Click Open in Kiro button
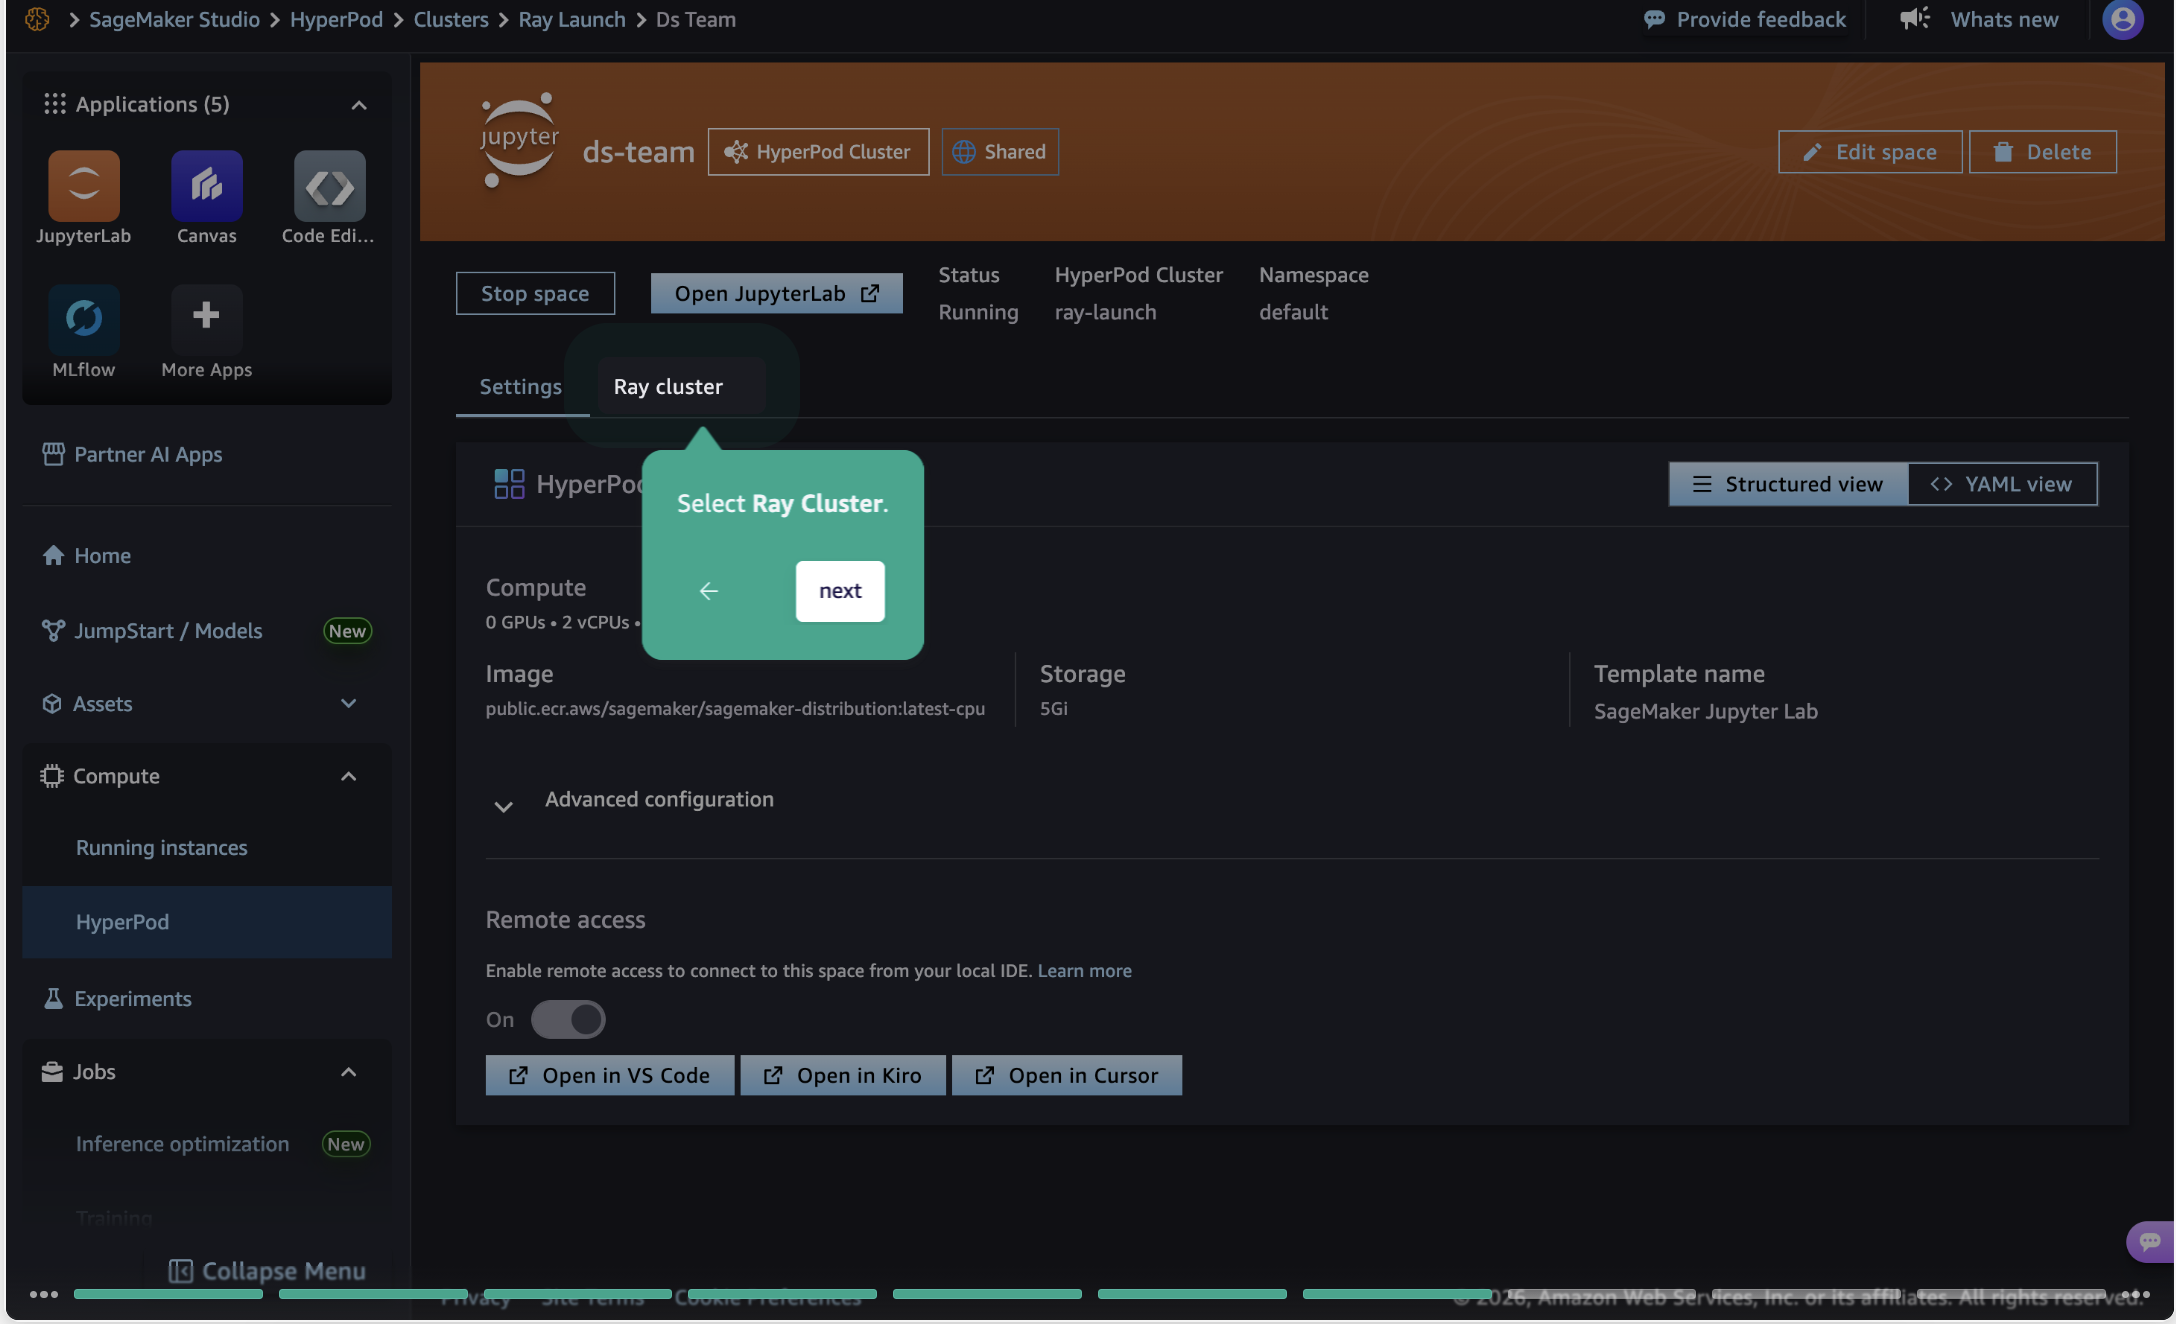2176x1324 pixels. tap(843, 1076)
